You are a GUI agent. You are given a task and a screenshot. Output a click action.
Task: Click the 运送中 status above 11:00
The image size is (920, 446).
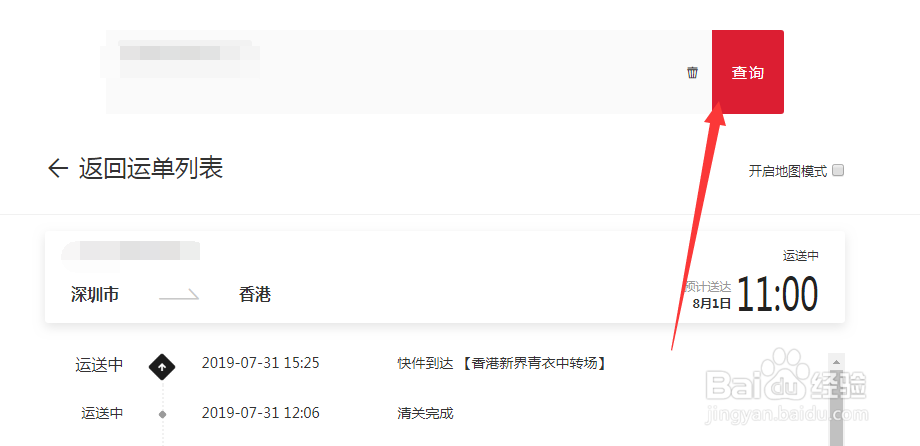pos(800,255)
